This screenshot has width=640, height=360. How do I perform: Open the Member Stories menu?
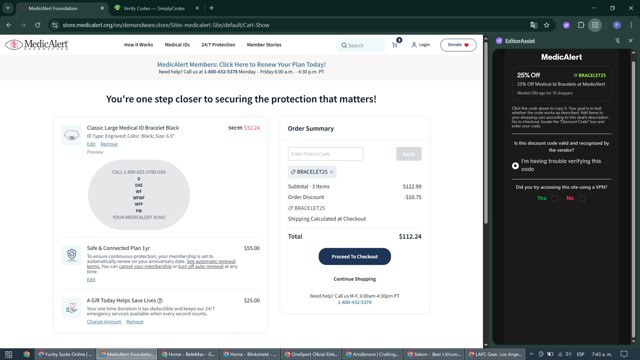[x=264, y=45]
